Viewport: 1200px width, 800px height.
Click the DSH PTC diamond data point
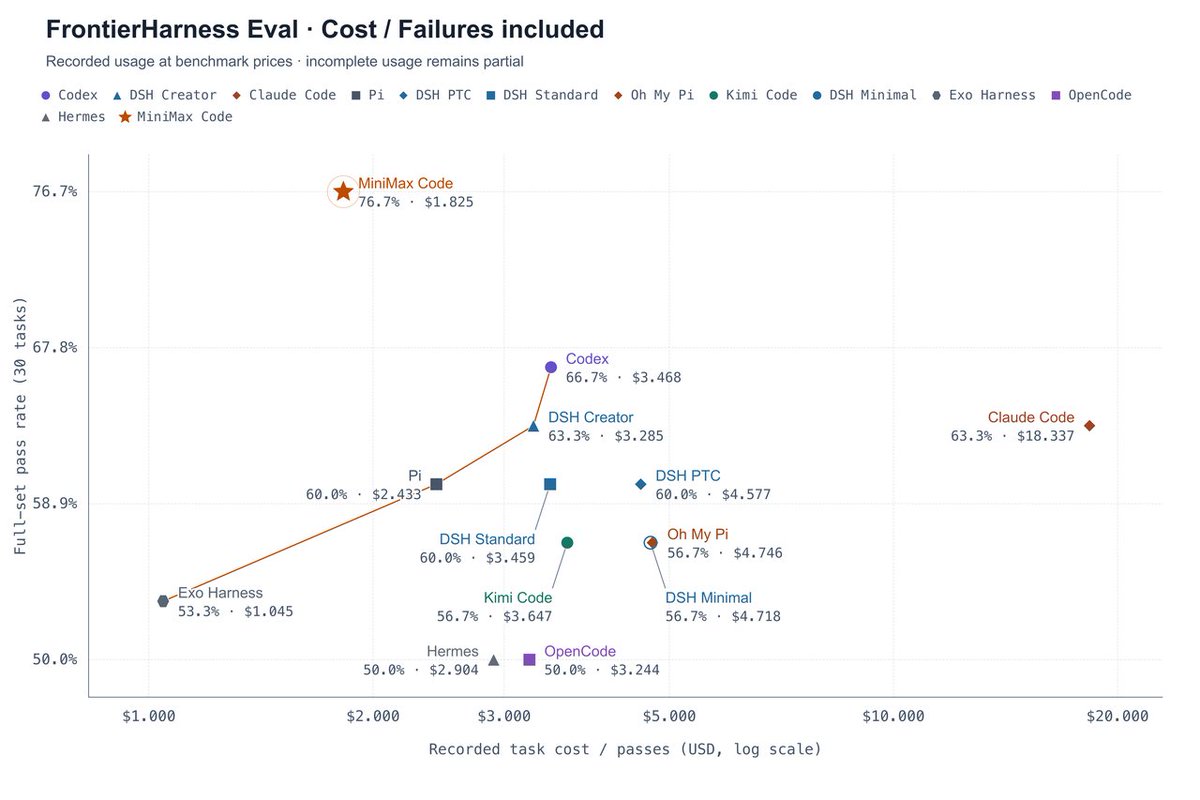641,484
